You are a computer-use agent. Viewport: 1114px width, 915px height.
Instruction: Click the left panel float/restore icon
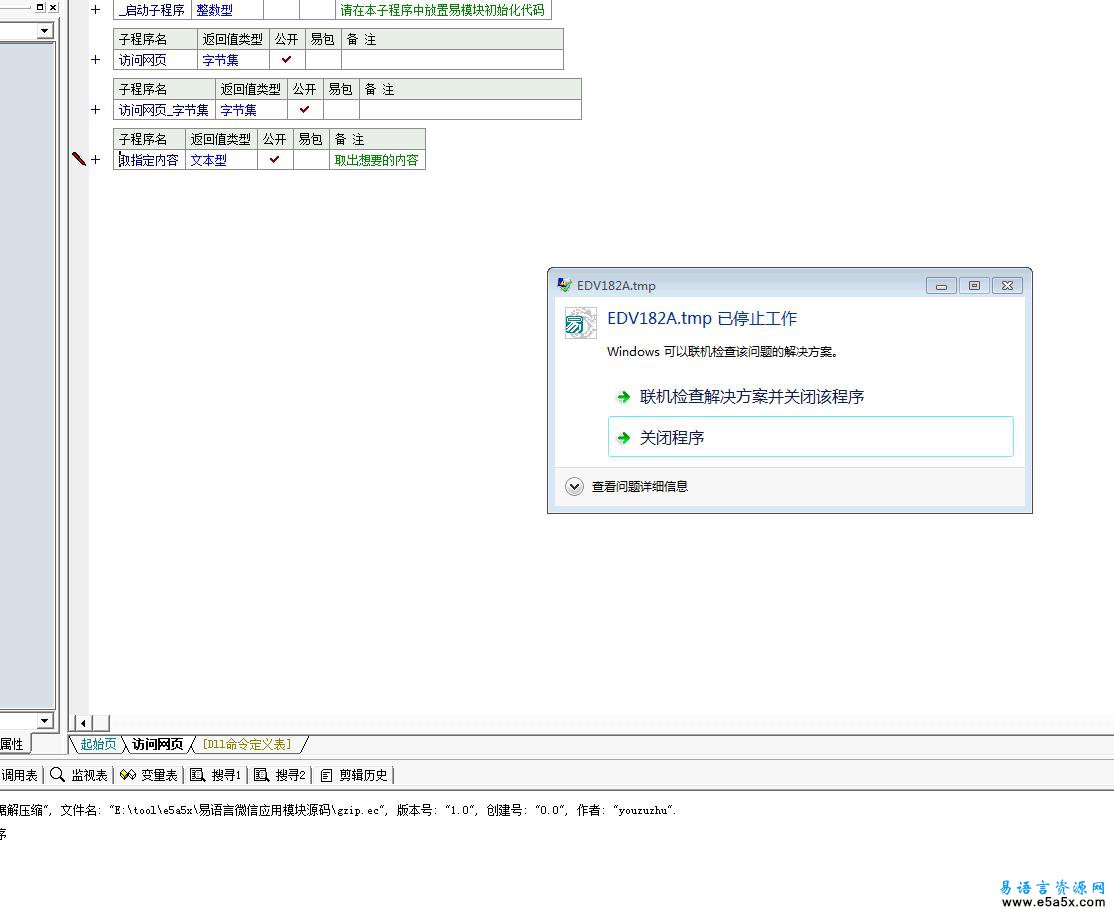coord(40,7)
